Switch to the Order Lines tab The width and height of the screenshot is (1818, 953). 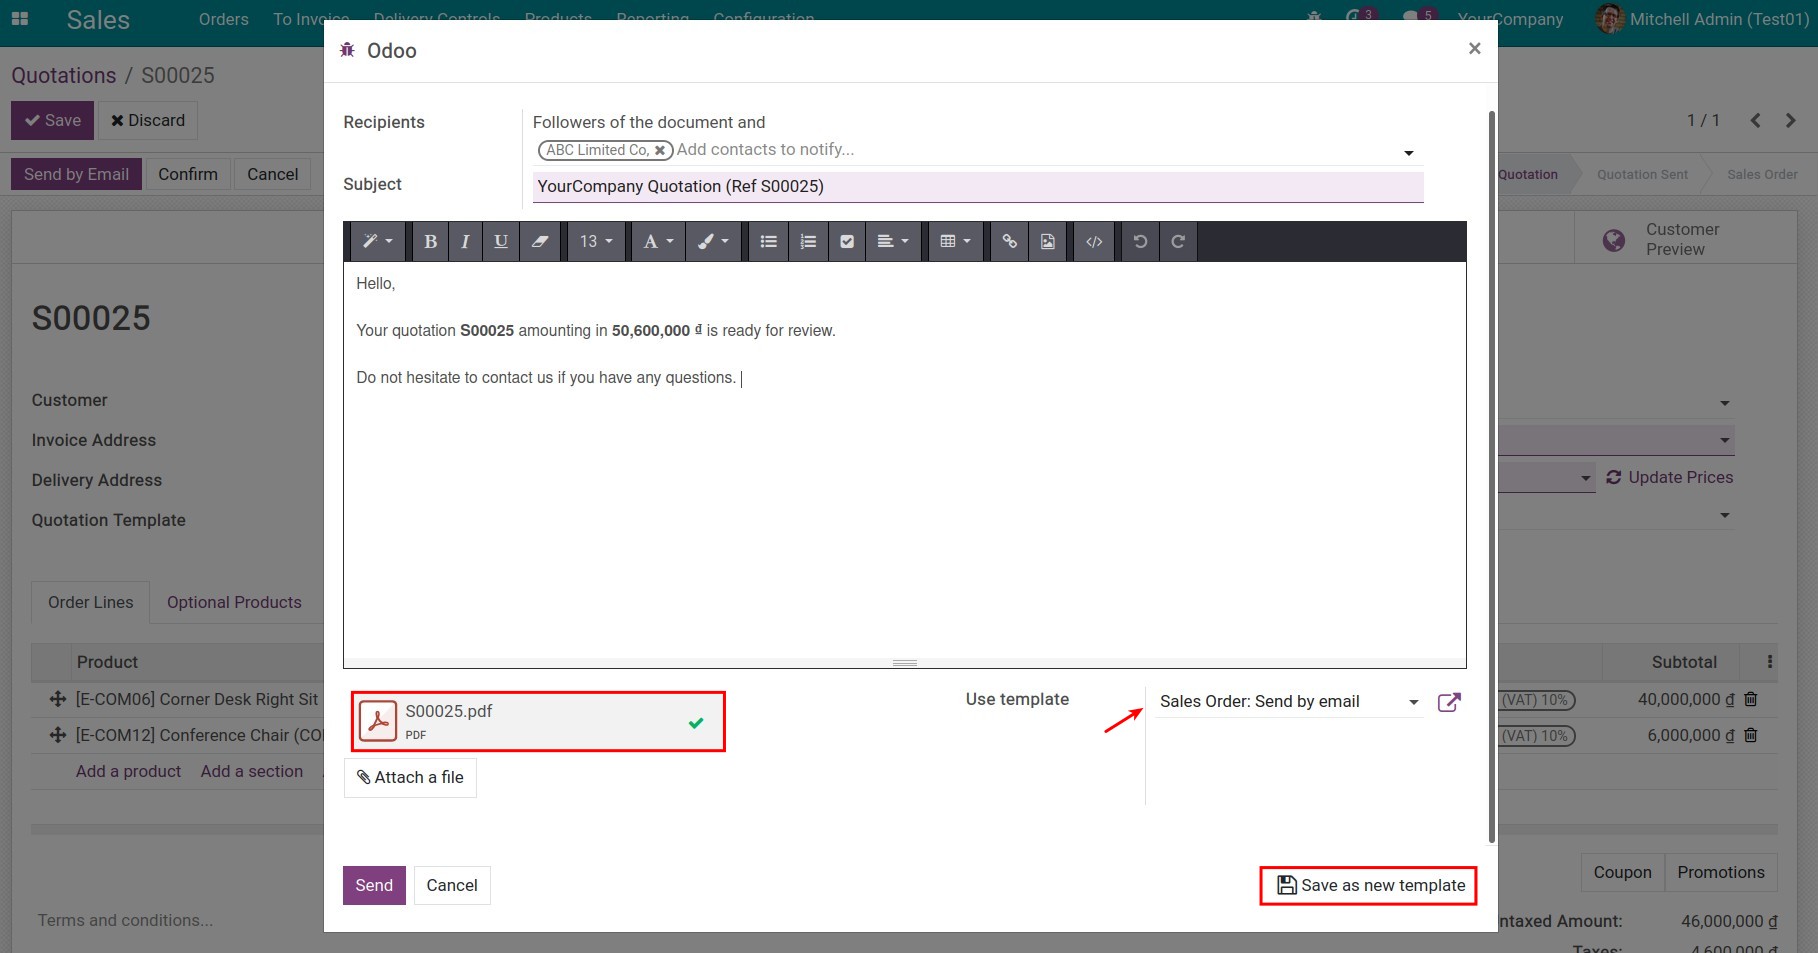point(90,602)
